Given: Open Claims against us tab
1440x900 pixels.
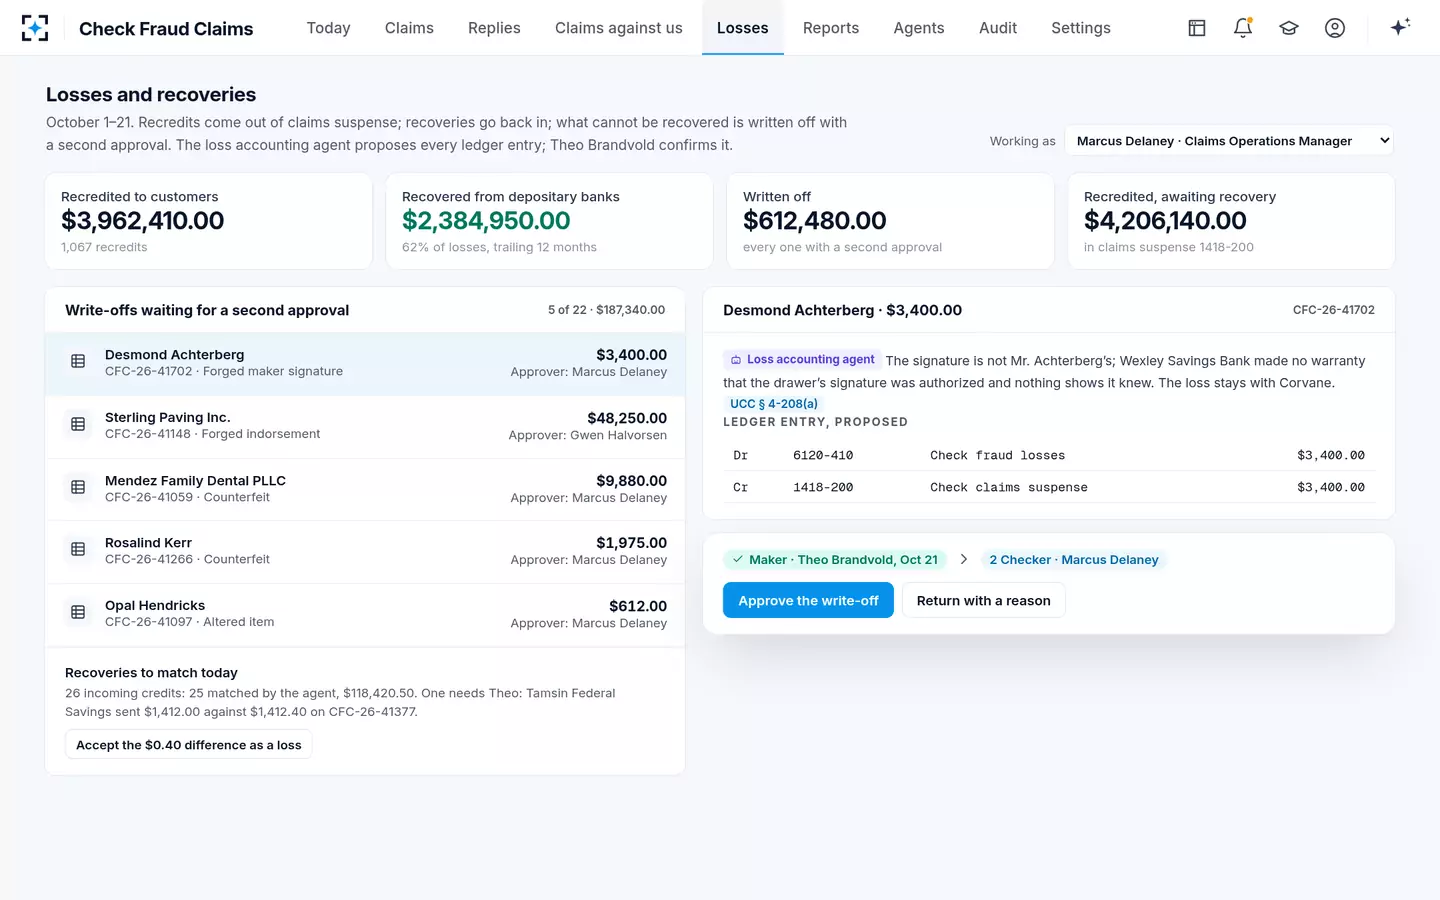Looking at the screenshot, I should point(619,28).
